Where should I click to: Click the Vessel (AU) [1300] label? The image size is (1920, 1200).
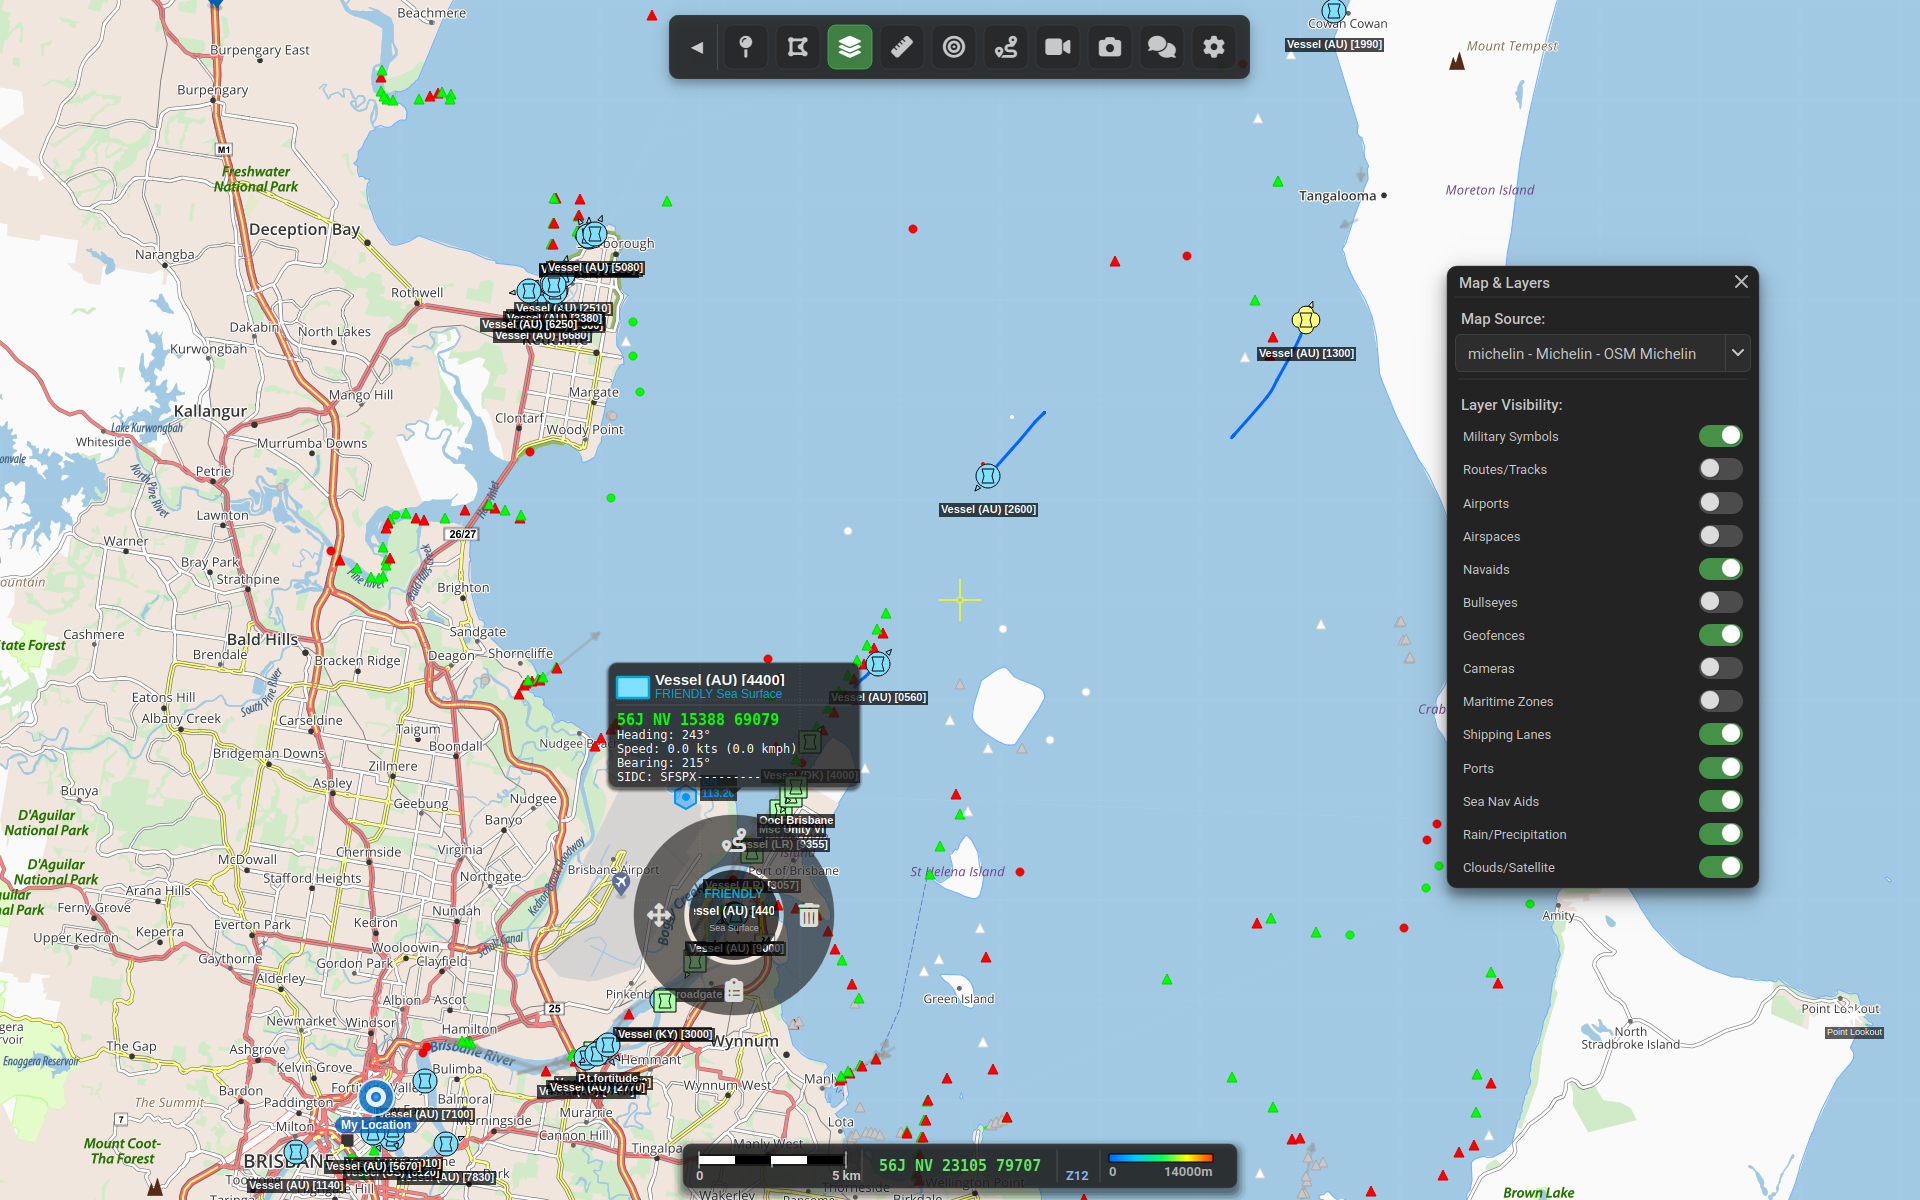[x=1306, y=353]
